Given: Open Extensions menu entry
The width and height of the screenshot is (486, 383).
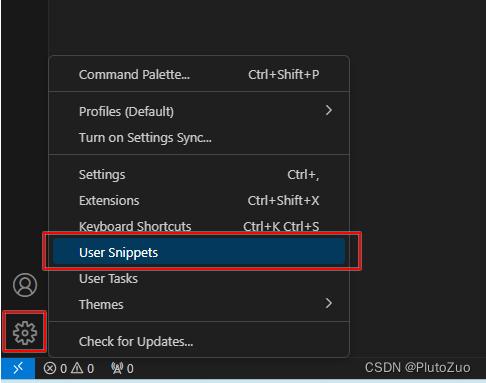Looking at the screenshot, I should tap(199, 201).
